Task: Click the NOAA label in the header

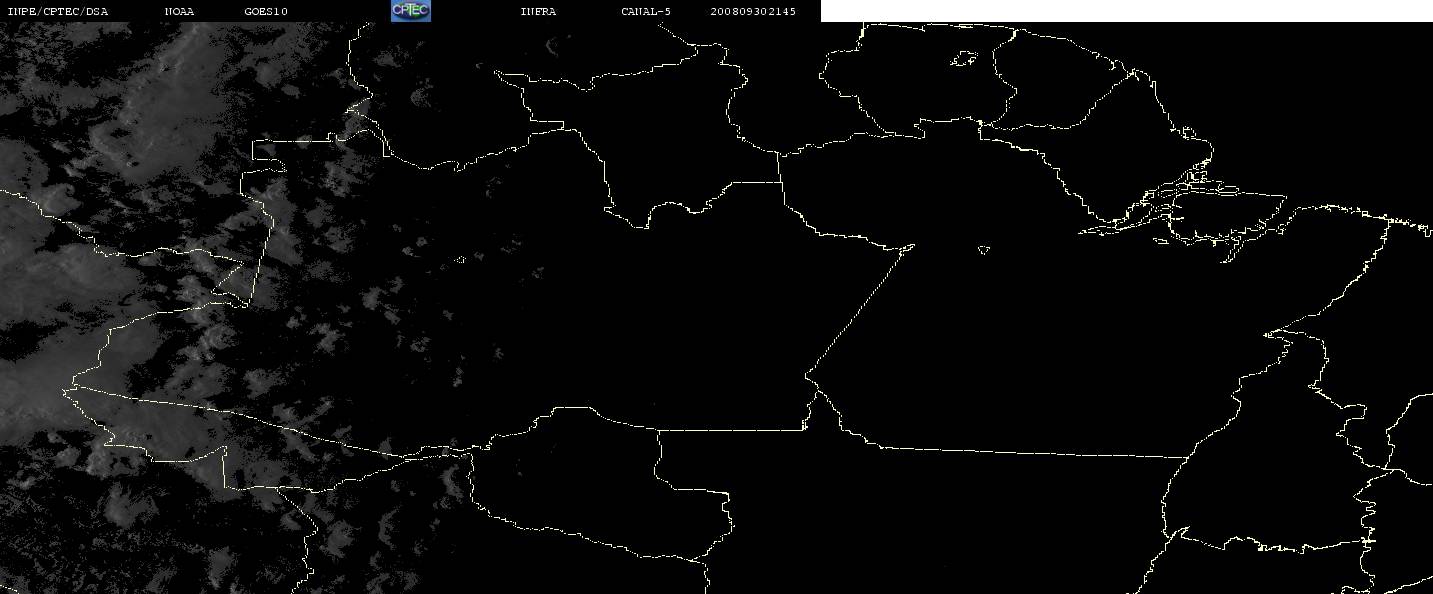Action: click(x=180, y=12)
